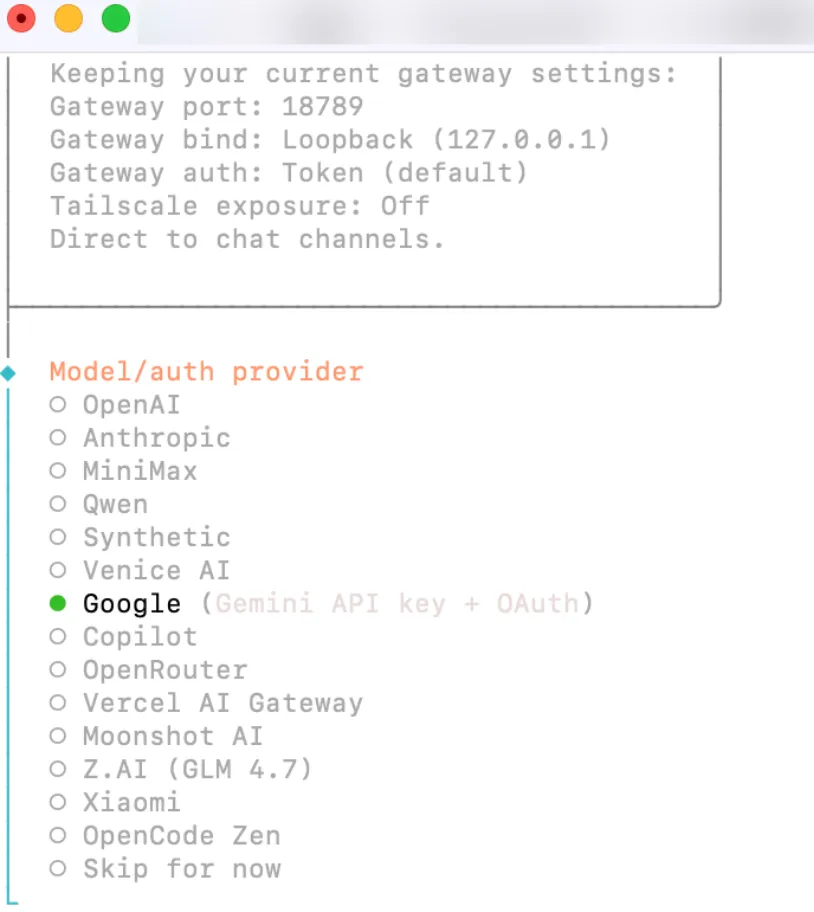The image size is (814, 912).
Task: Pick the Qwen radio option
Action: click(x=99, y=504)
